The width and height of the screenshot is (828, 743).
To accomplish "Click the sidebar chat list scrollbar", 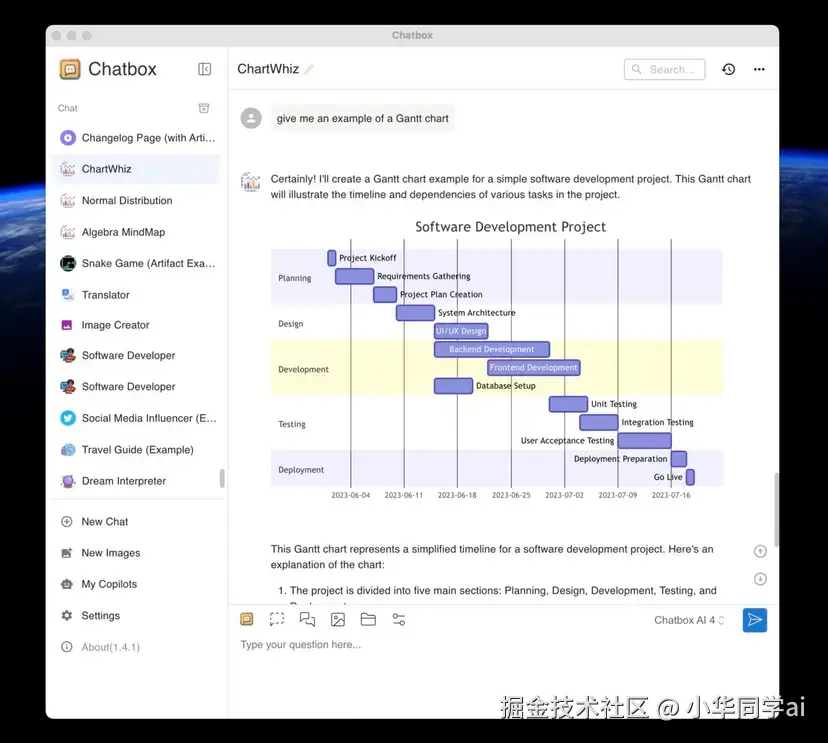I will pyautogui.click(x=222, y=478).
